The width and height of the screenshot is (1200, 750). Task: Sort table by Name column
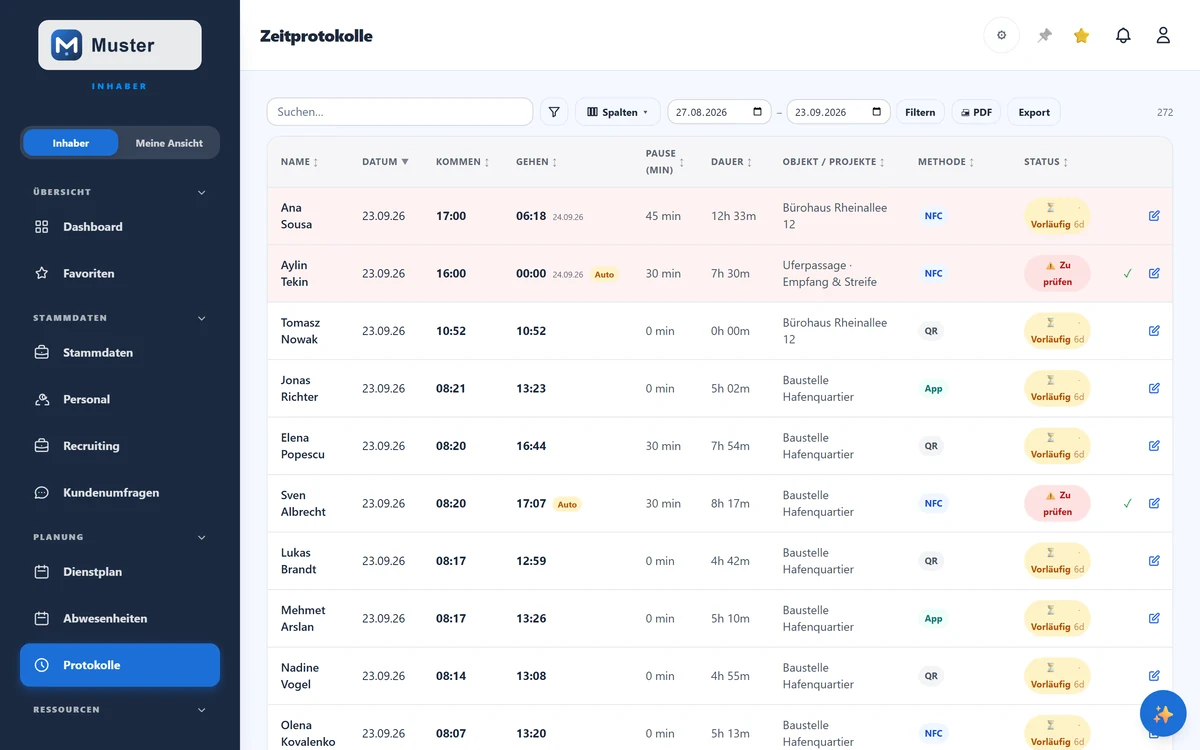[x=300, y=162]
